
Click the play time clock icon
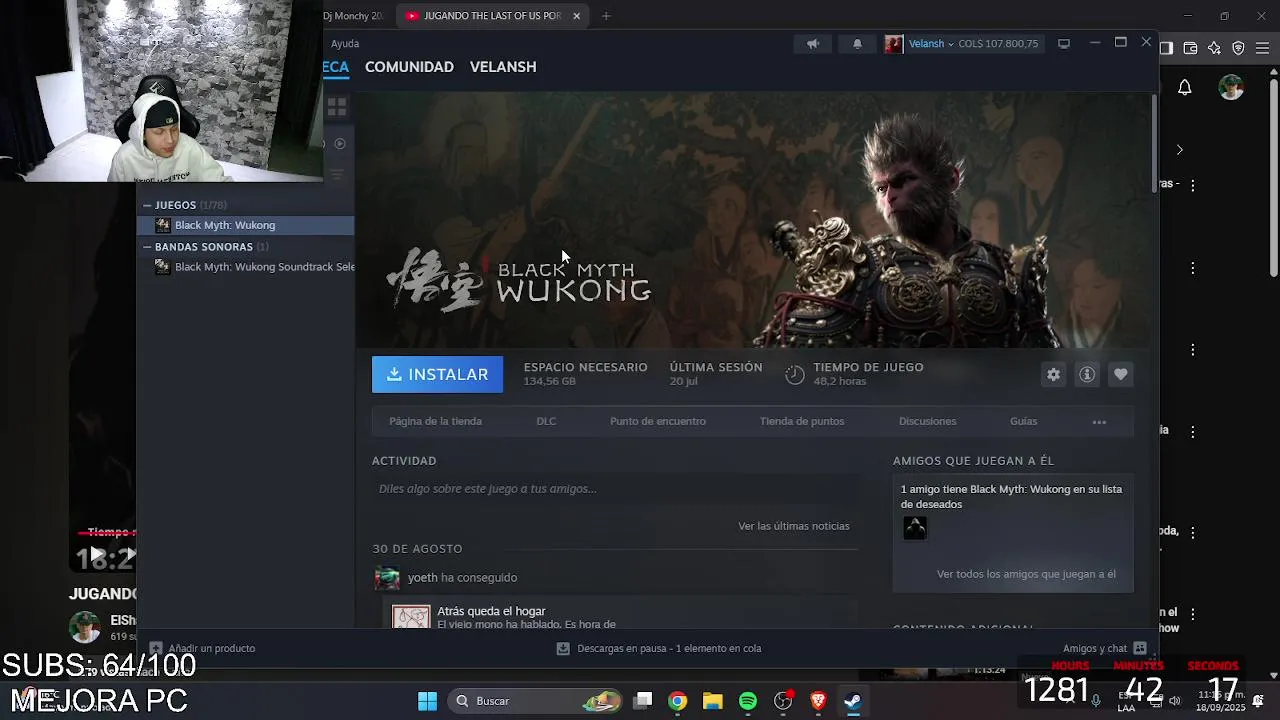tap(795, 375)
